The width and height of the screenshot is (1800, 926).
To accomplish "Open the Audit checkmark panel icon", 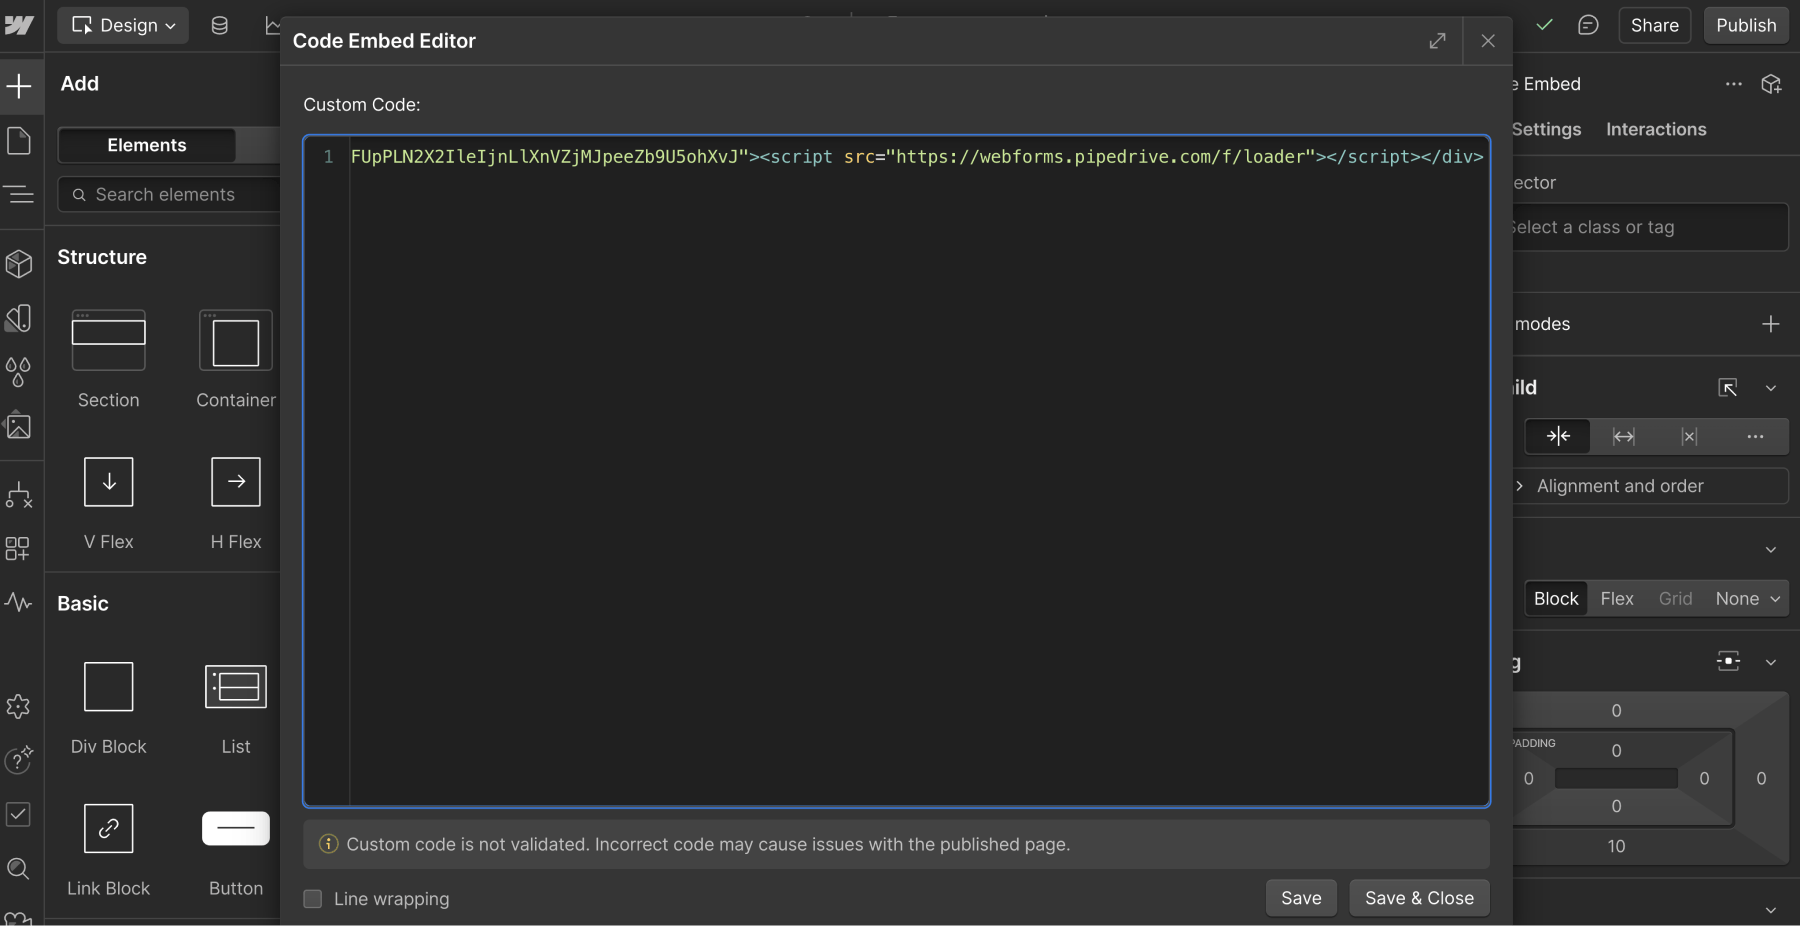I will 18,814.
